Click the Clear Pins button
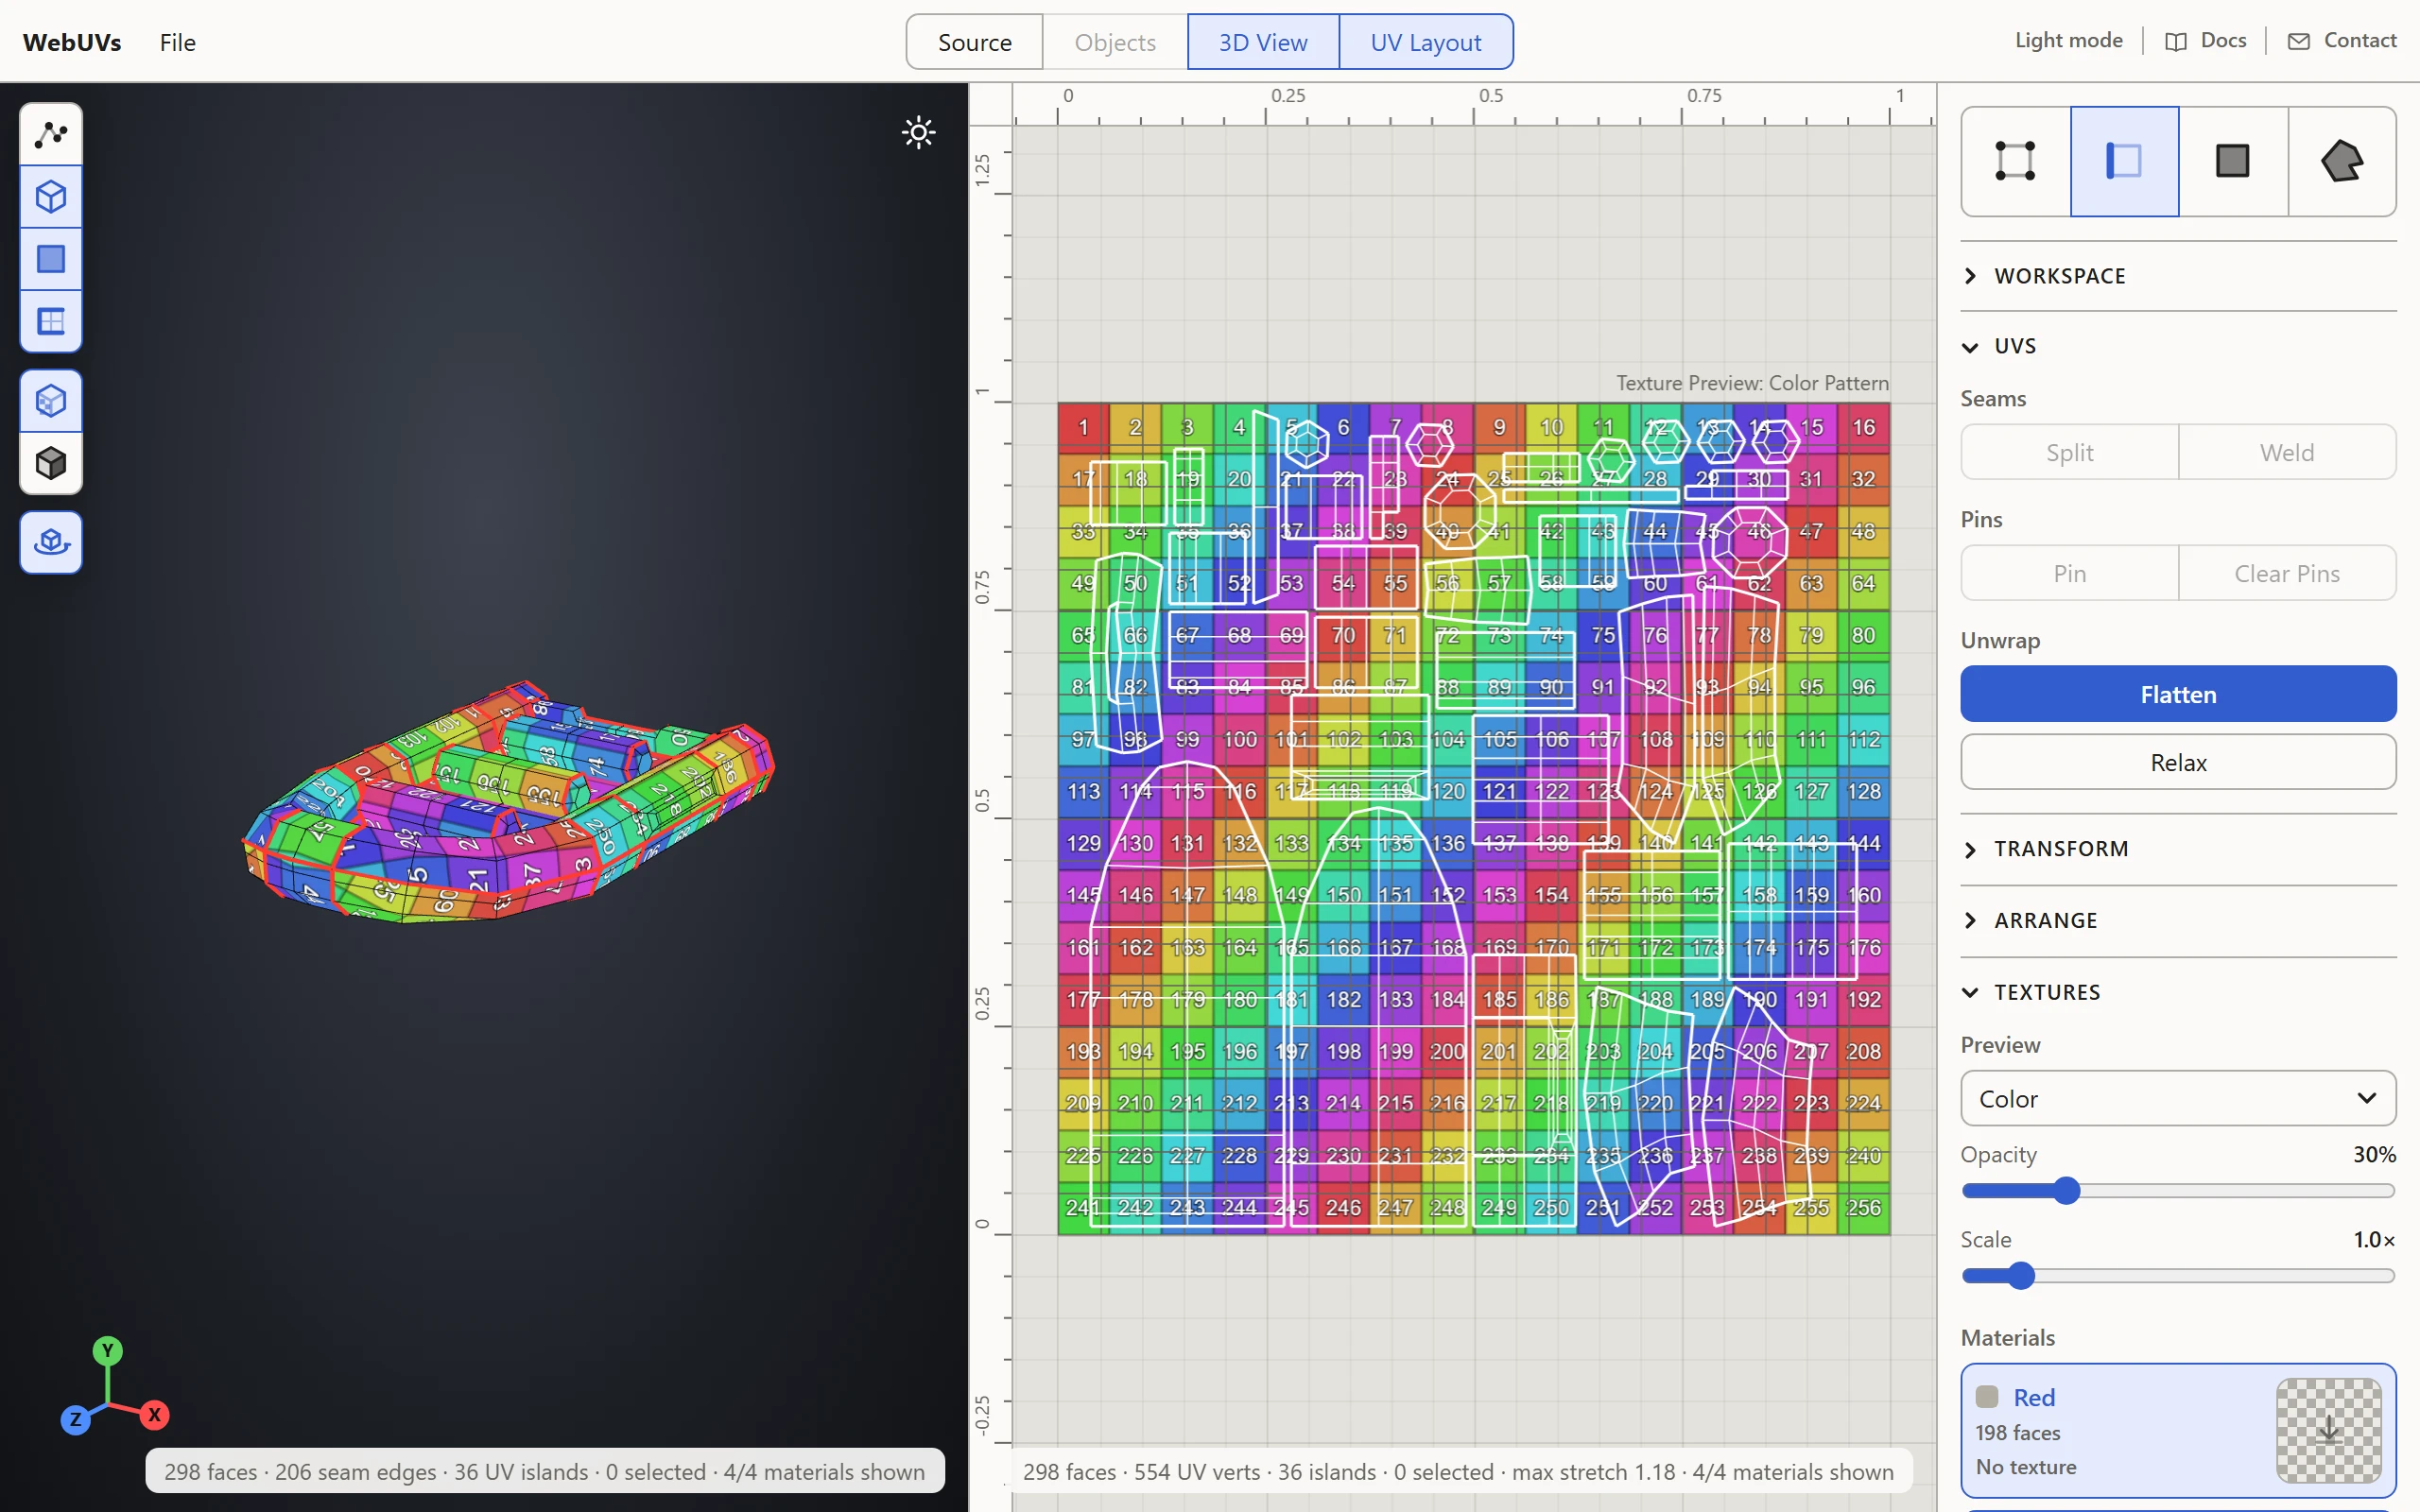Screen dimensions: 2420x1512 [2287, 573]
